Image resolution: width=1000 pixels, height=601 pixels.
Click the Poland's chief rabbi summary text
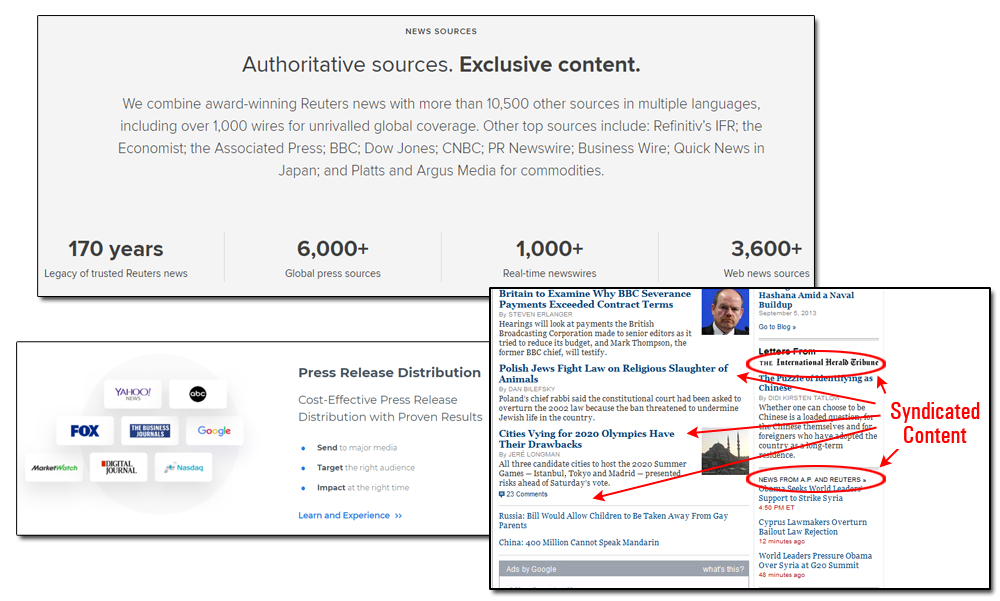click(x=620, y=408)
